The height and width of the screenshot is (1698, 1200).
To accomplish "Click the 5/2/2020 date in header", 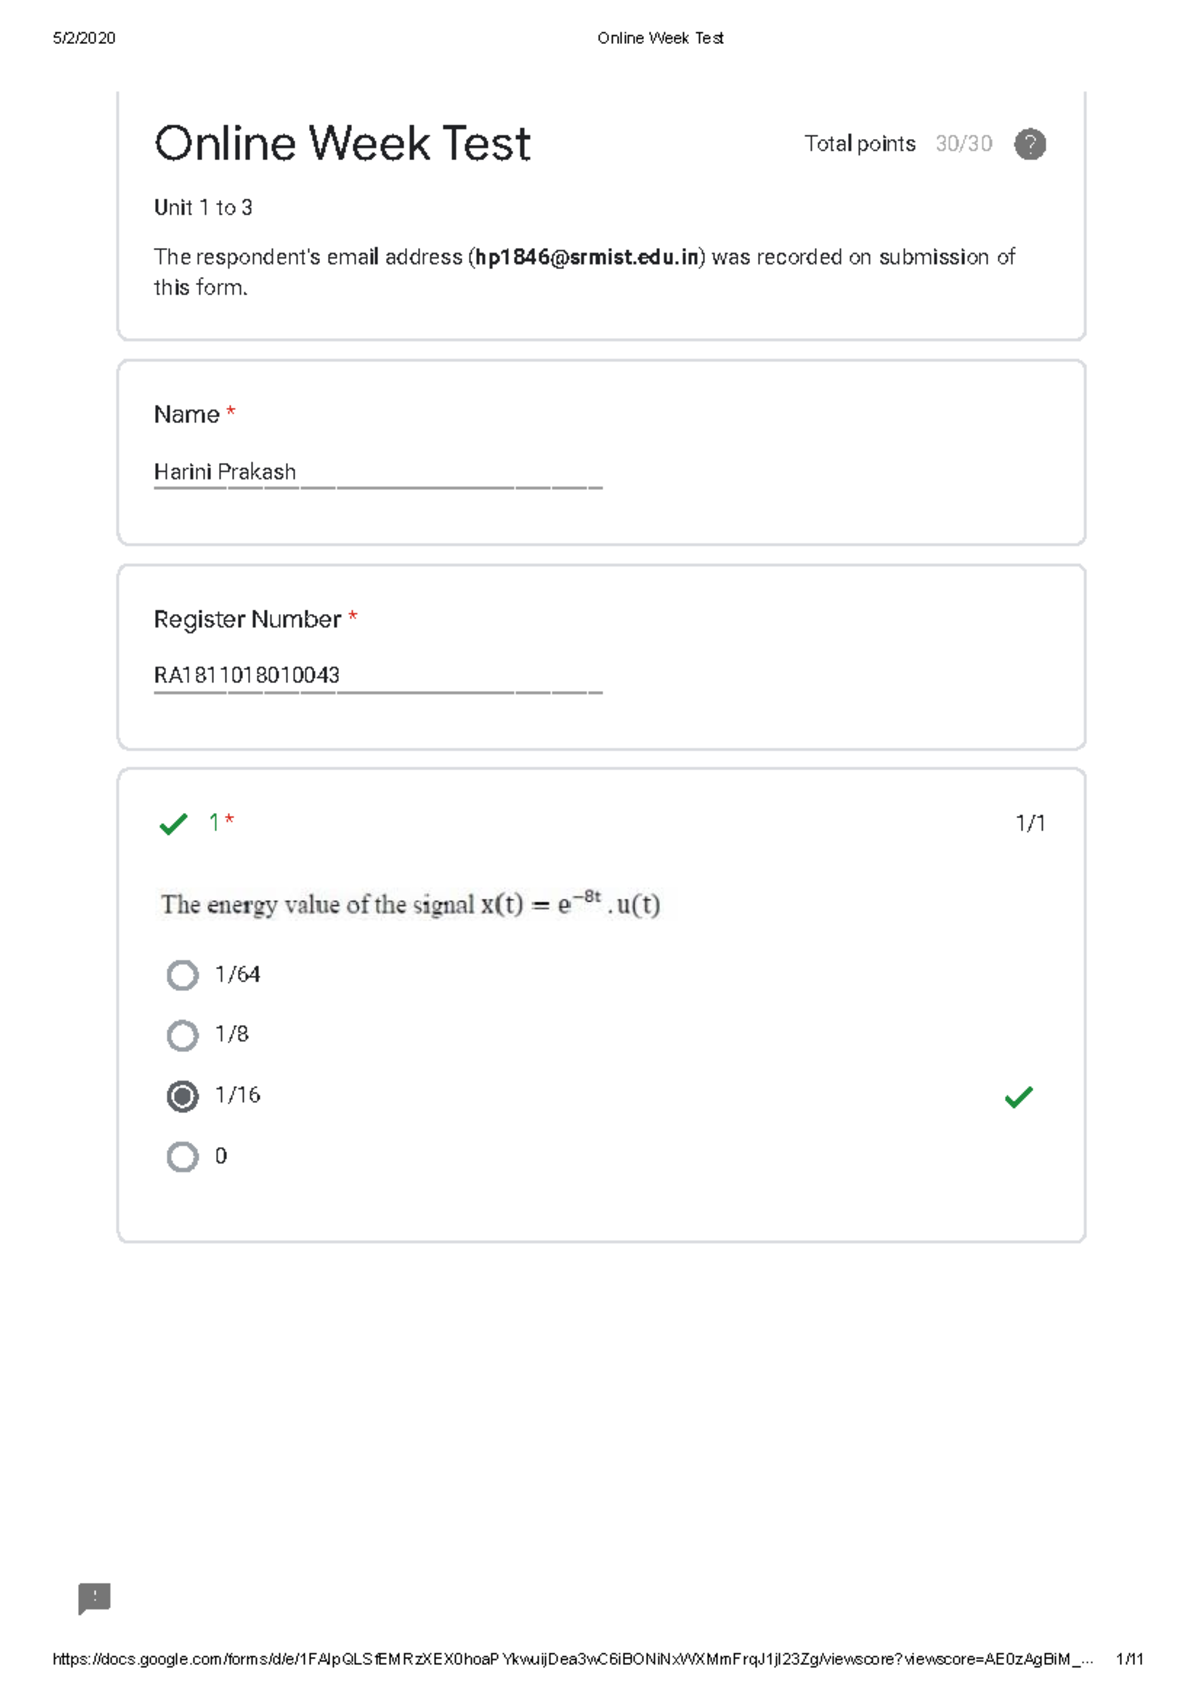I will pyautogui.click(x=84, y=38).
